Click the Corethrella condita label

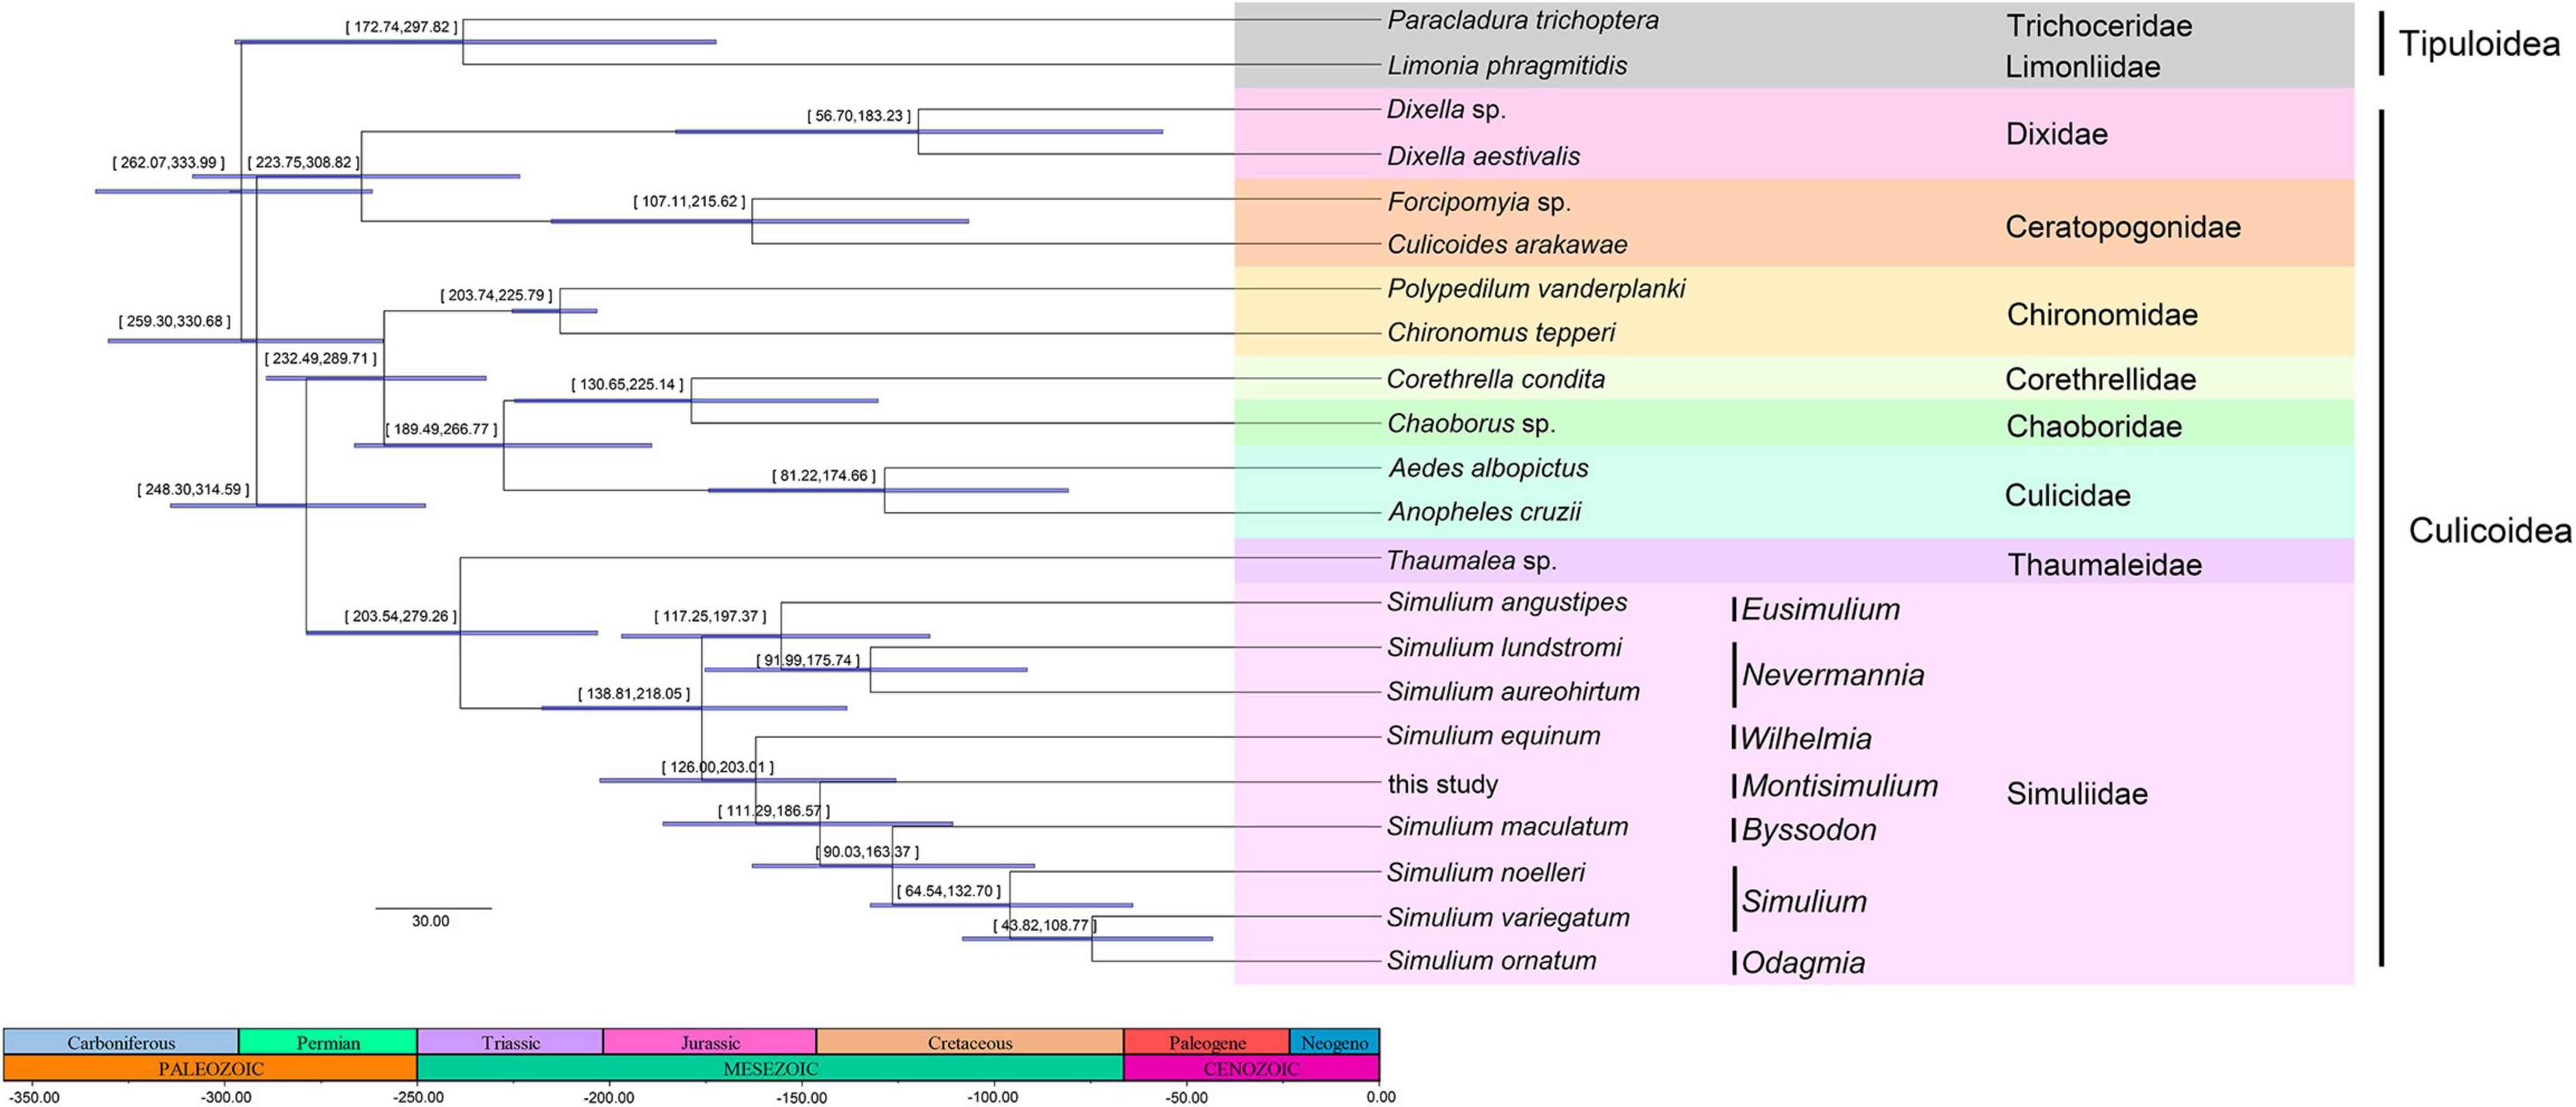click(1496, 379)
